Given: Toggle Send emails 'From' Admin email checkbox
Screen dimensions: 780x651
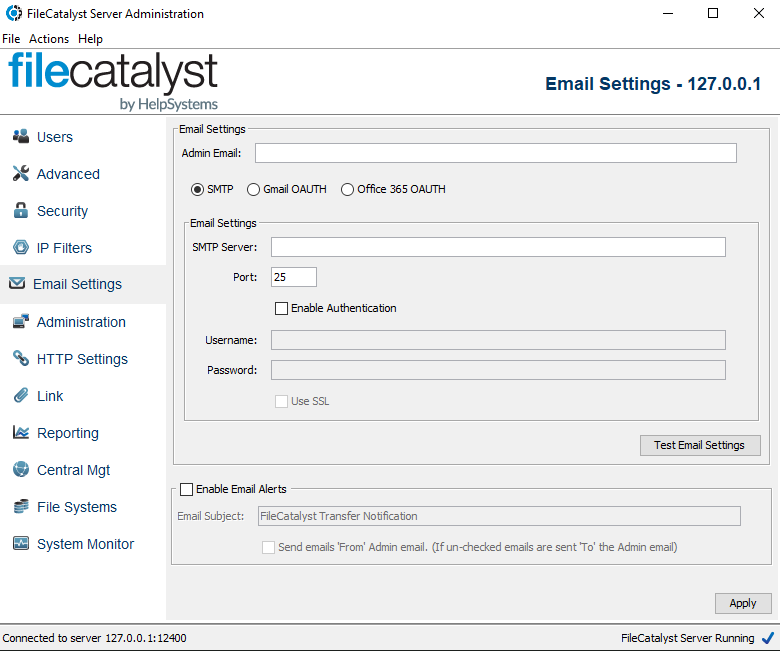Looking at the screenshot, I should (x=269, y=547).
